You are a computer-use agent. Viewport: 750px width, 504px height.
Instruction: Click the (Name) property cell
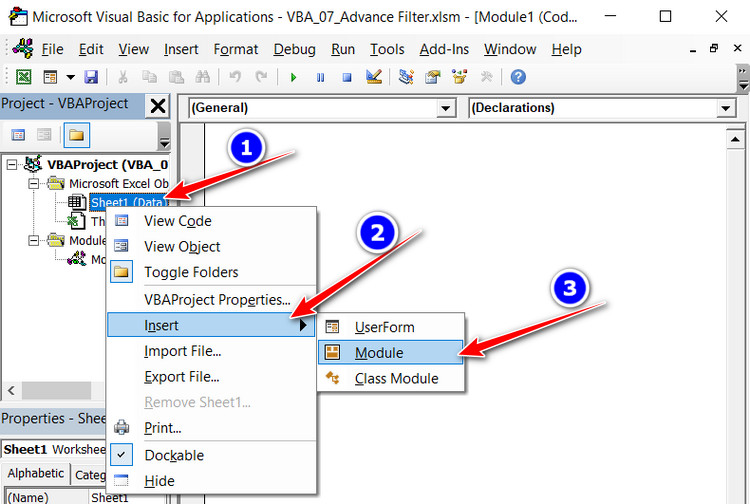pyautogui.click(x=46, y=497)
